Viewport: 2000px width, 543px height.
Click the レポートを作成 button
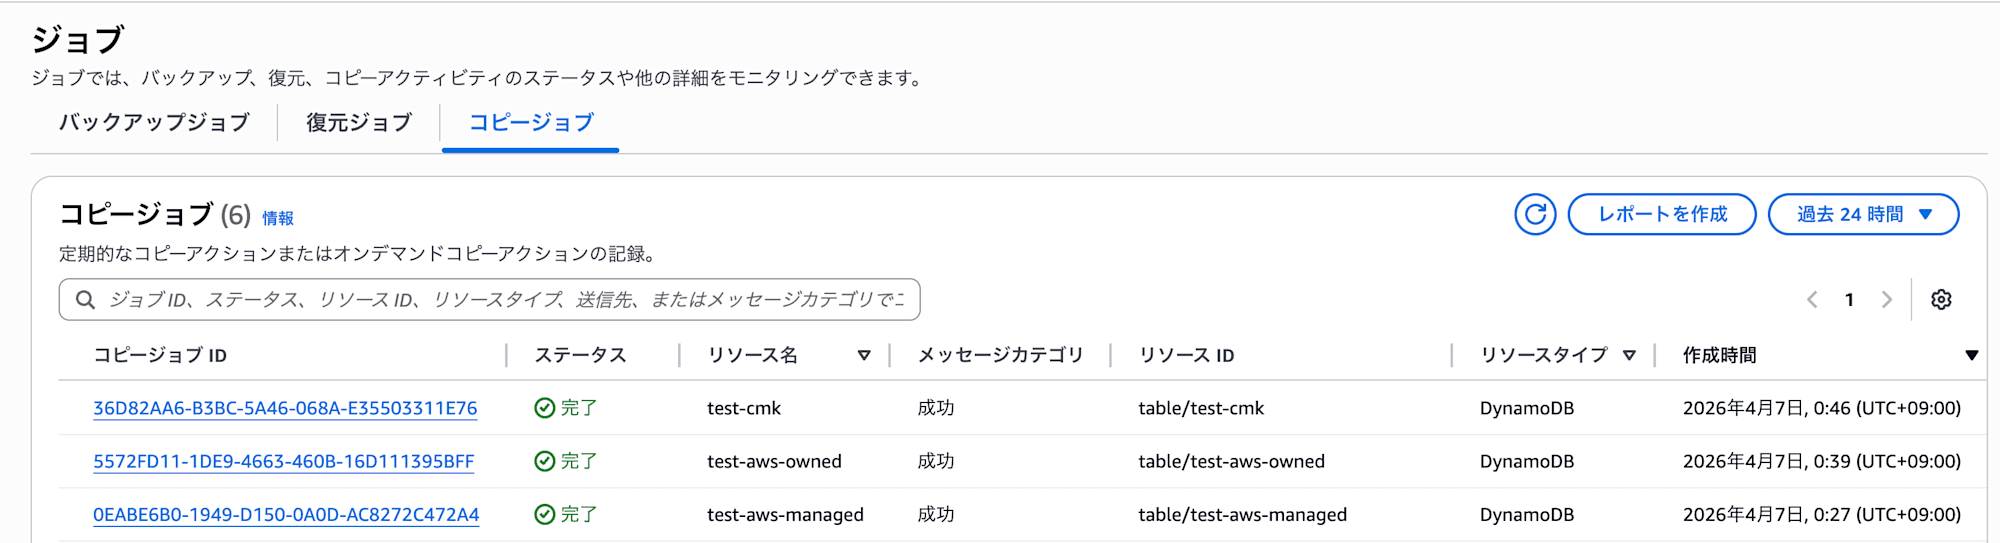1662,214
